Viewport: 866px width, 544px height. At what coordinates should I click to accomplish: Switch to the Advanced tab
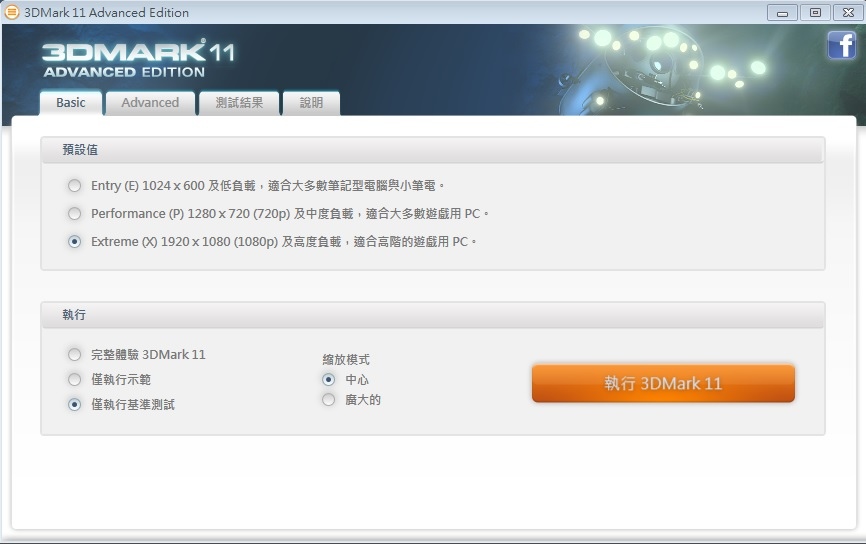coord(150,103)
